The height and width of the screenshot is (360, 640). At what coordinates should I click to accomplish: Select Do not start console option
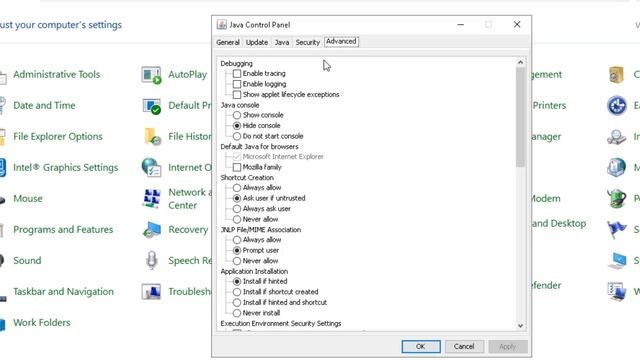(x=237, y=136)
